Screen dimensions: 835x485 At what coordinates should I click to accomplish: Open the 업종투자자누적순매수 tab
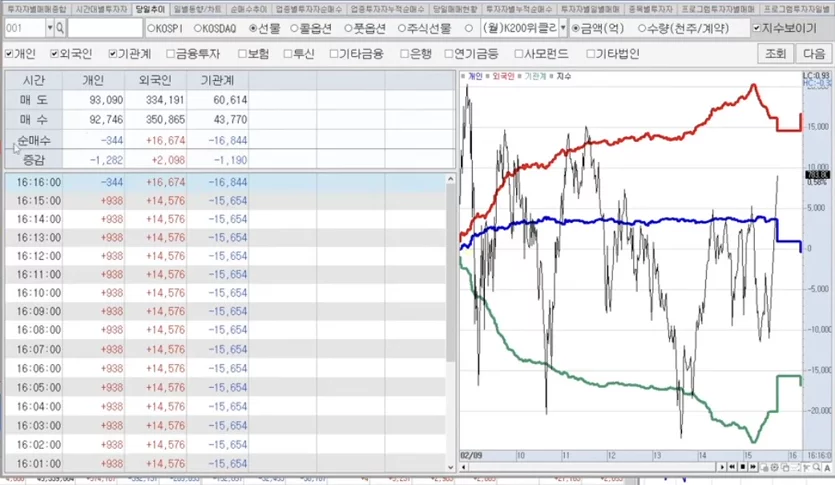click(387, 9)
